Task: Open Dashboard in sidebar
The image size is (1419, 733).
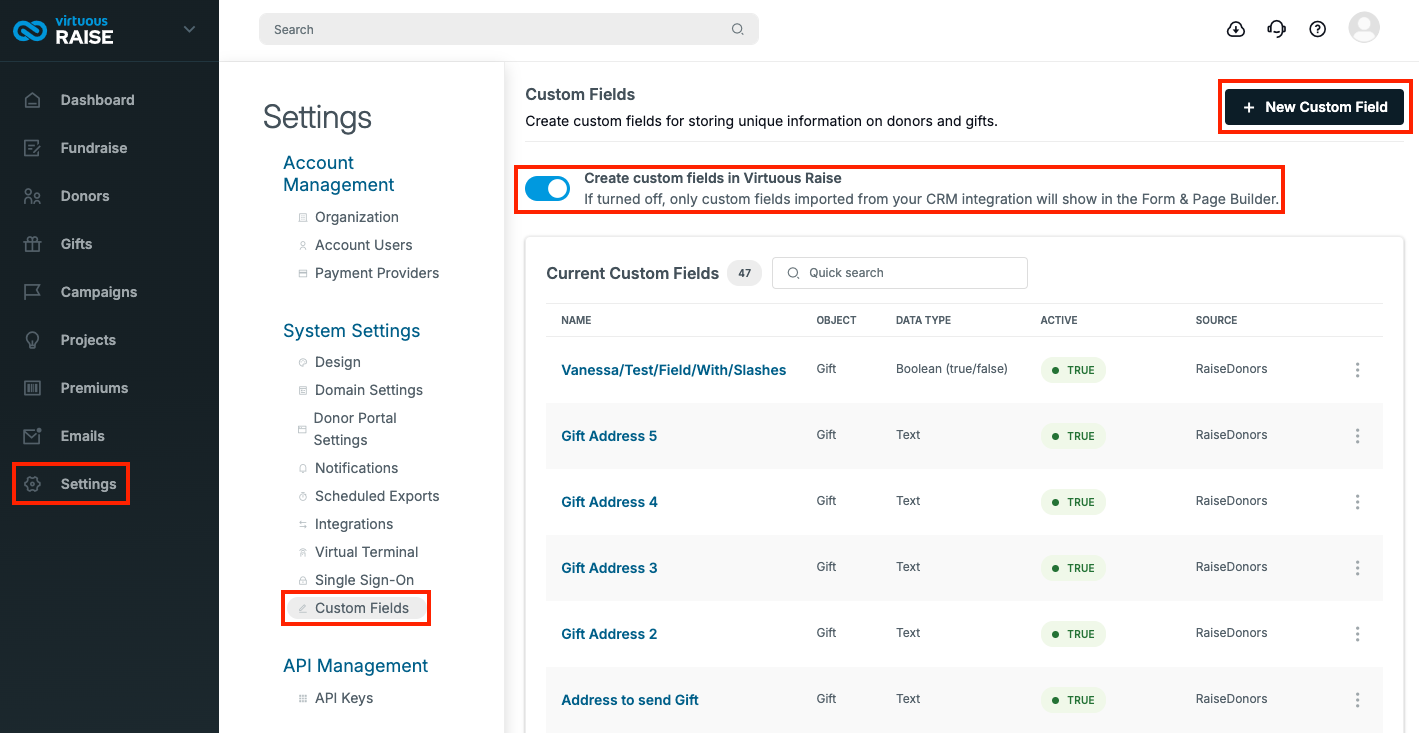Action: pos(97,100)
